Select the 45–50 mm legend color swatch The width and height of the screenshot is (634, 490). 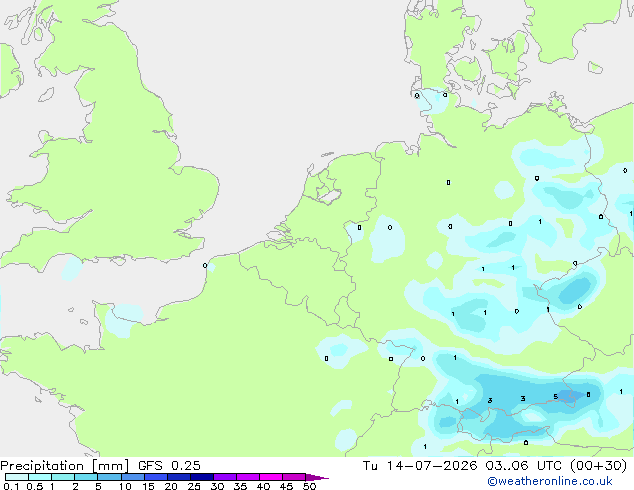pos(294,477)
